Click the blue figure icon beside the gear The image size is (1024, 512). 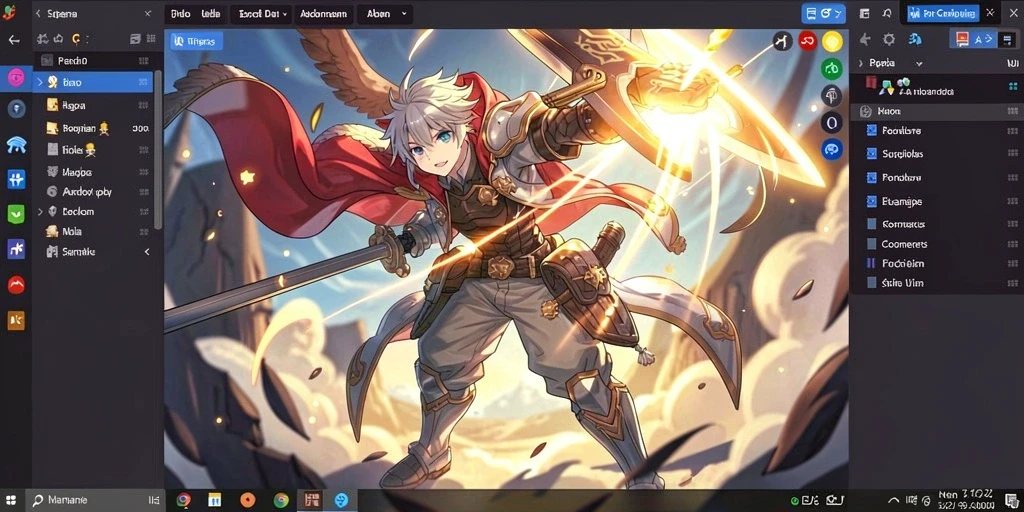915,40
